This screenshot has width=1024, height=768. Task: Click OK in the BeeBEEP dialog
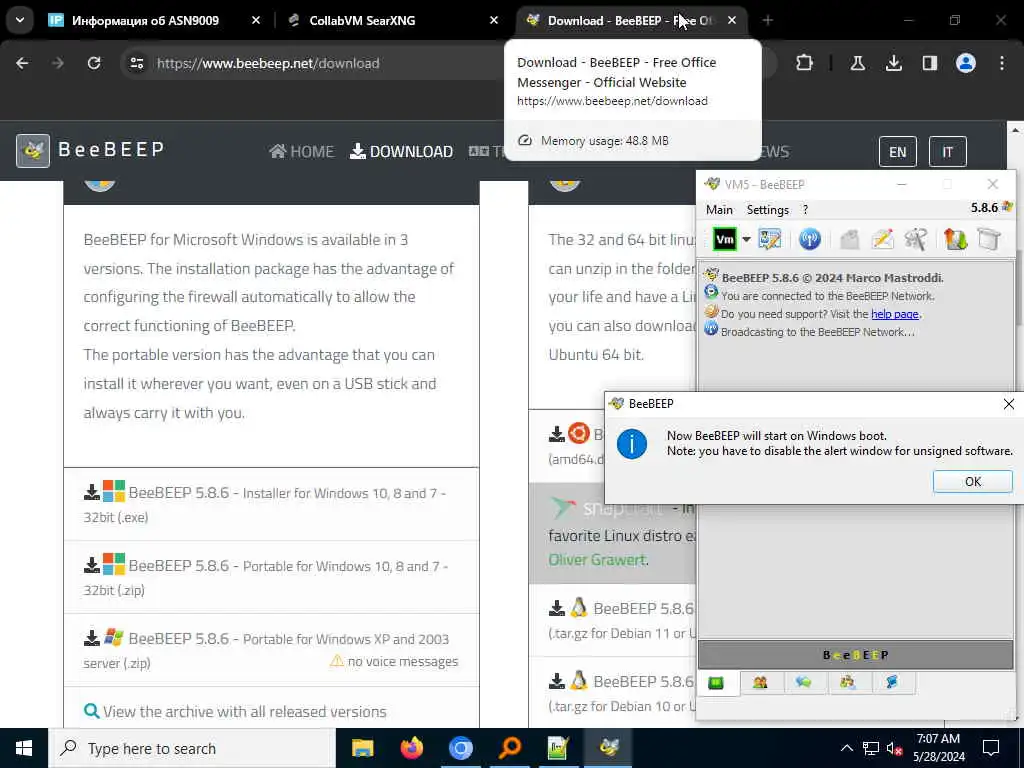(972, 481)
